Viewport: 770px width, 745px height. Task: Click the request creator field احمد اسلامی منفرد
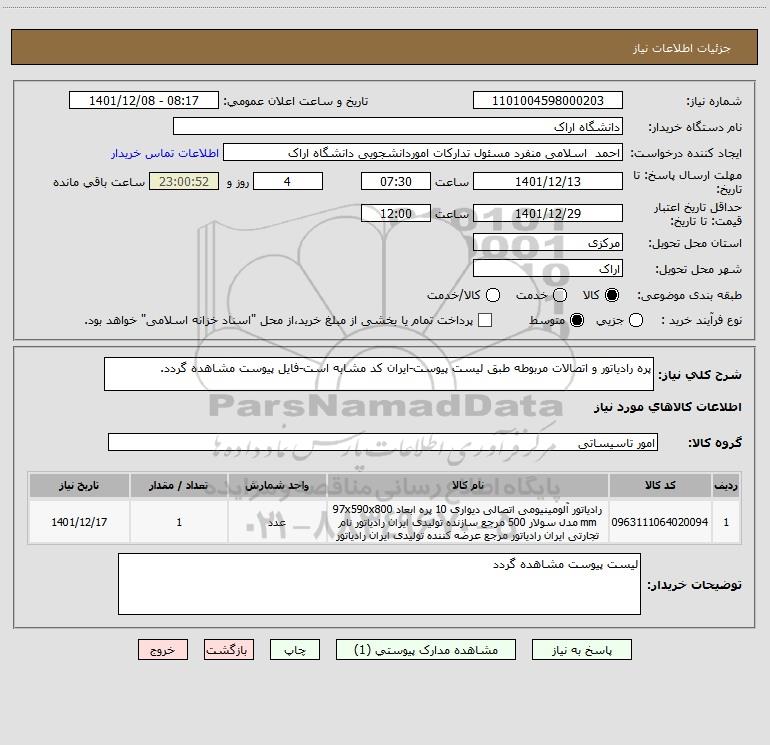[x=423, y=152]
